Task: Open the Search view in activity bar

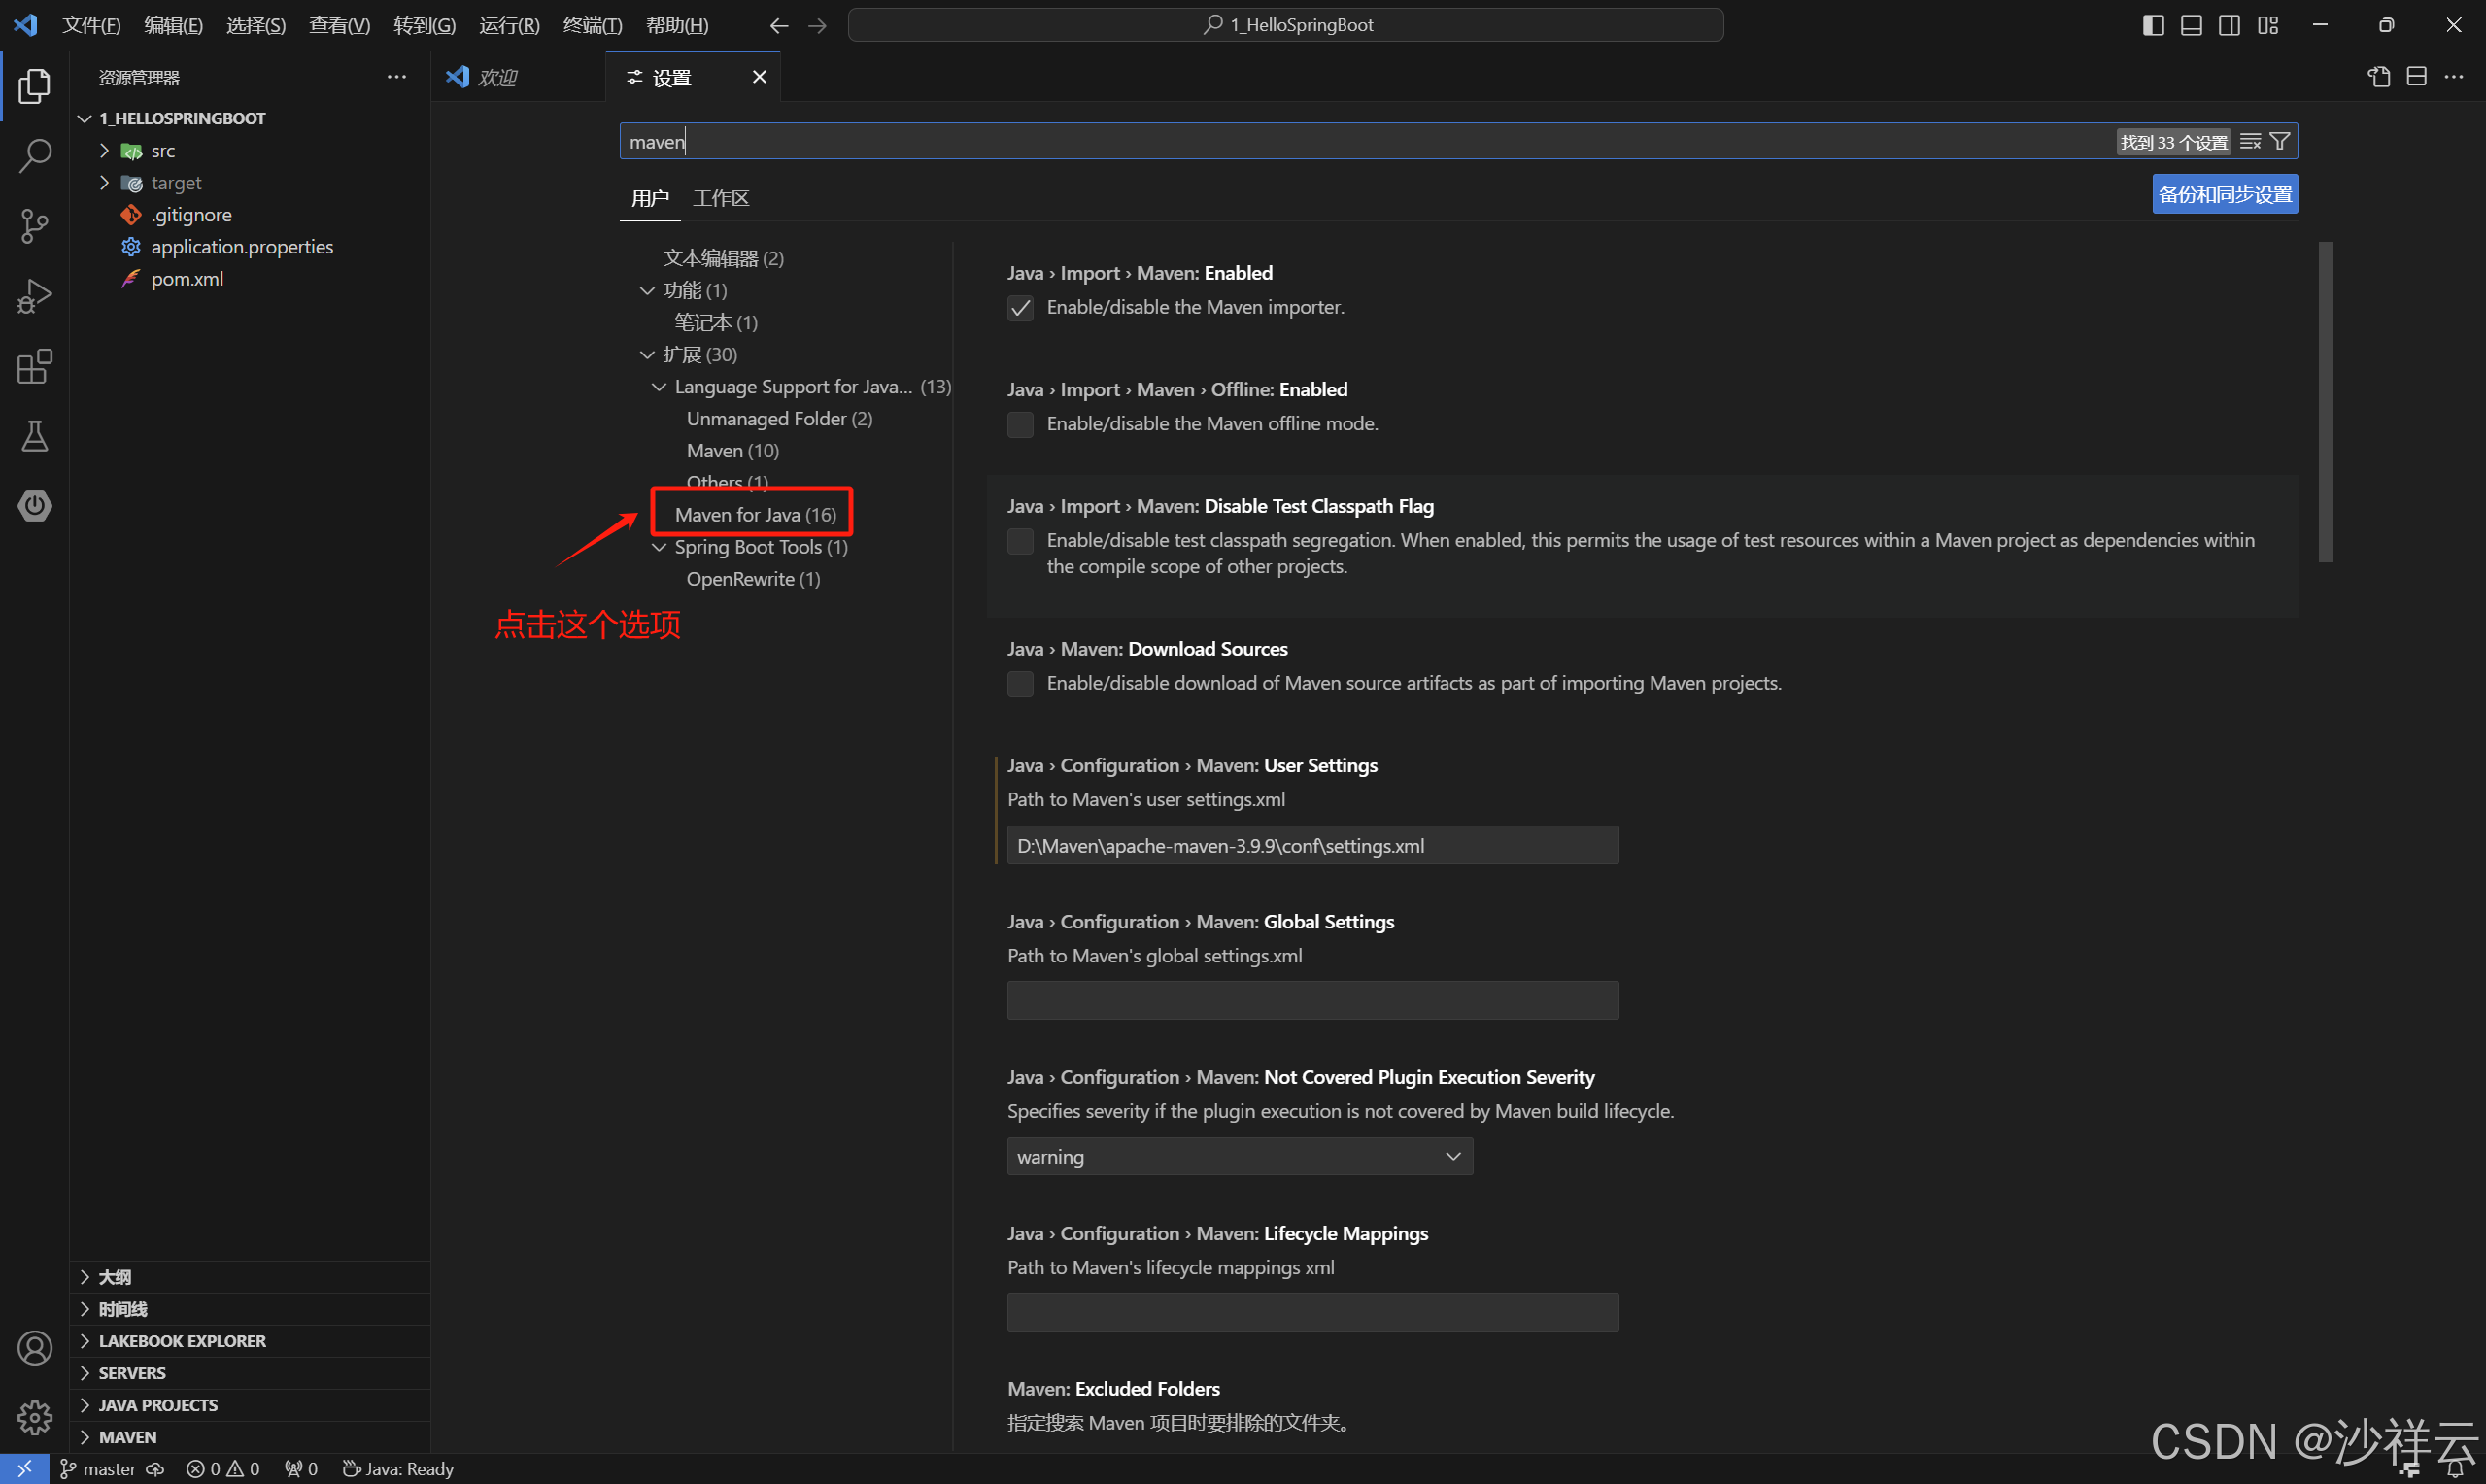Action: tap(34, 156)
